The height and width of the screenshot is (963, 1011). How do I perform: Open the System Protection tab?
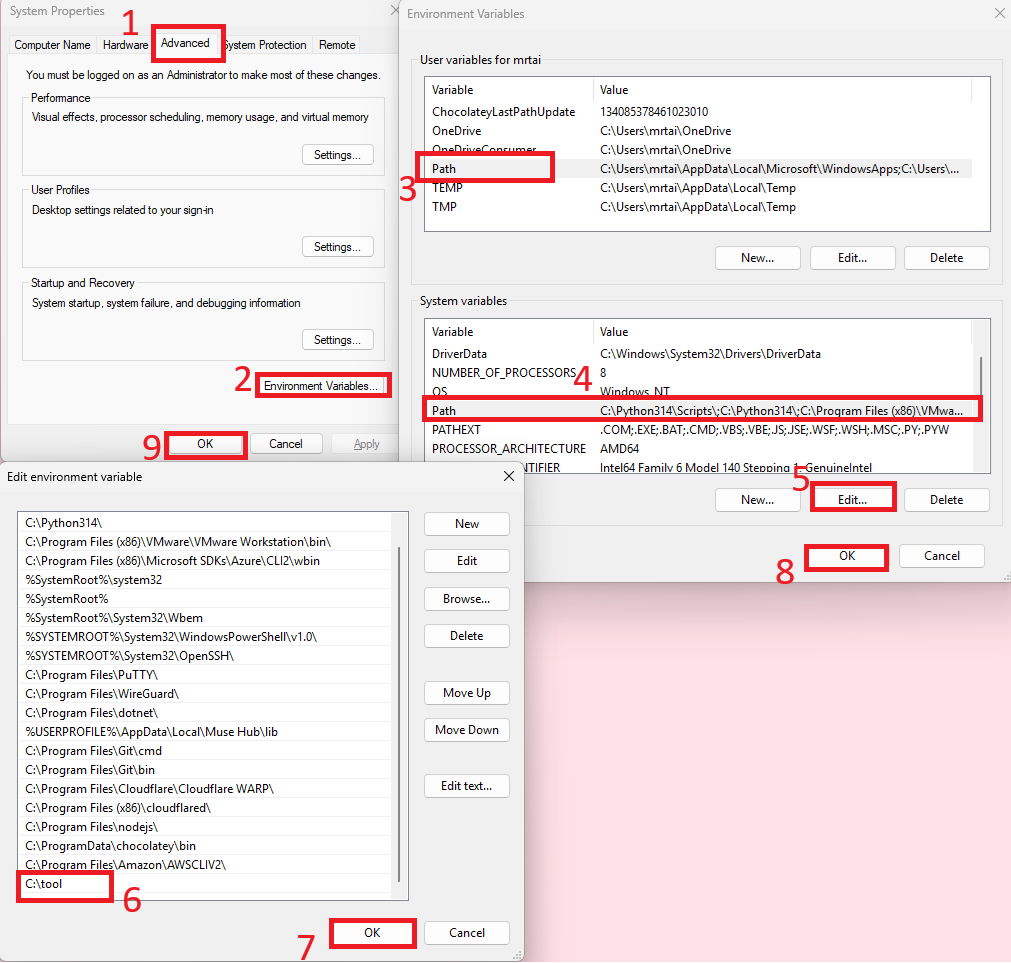click(266, 45)
